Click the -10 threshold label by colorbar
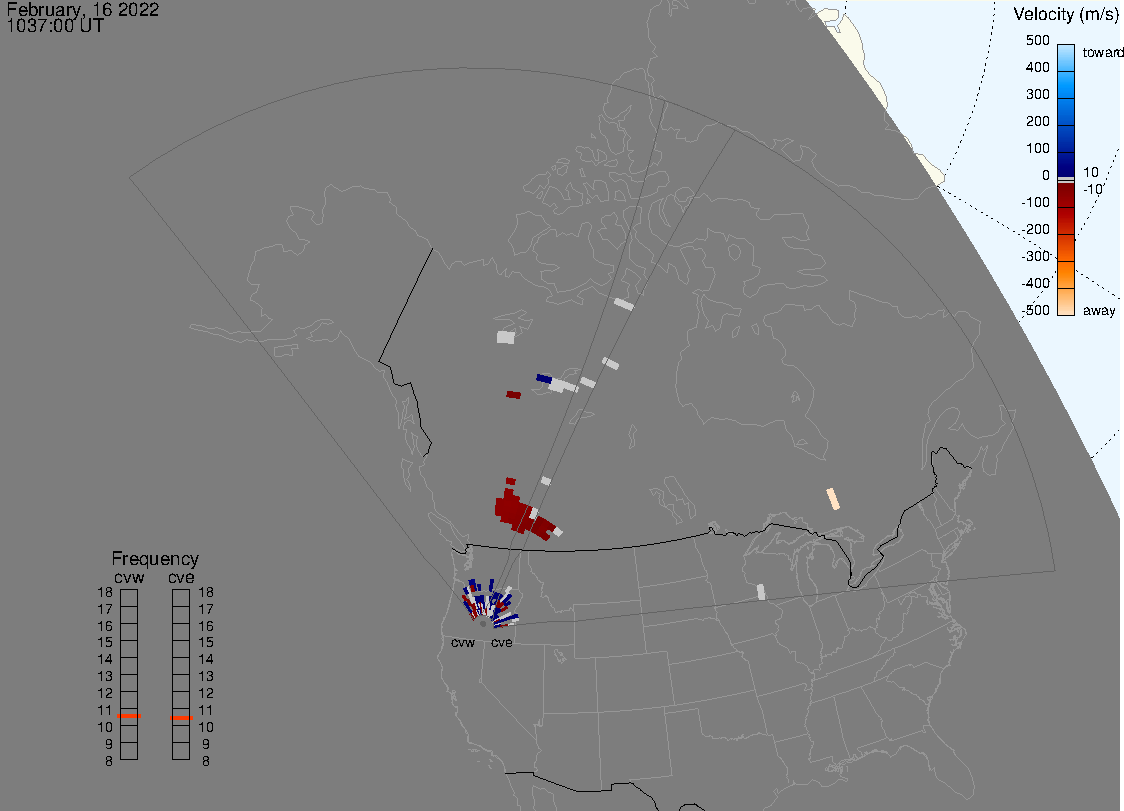This screenshot has width=1124, height=811. (1092, 189)
